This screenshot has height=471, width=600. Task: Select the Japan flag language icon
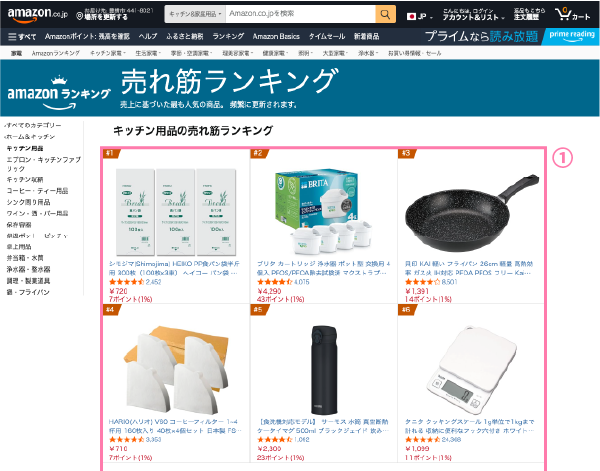point(411,17)
